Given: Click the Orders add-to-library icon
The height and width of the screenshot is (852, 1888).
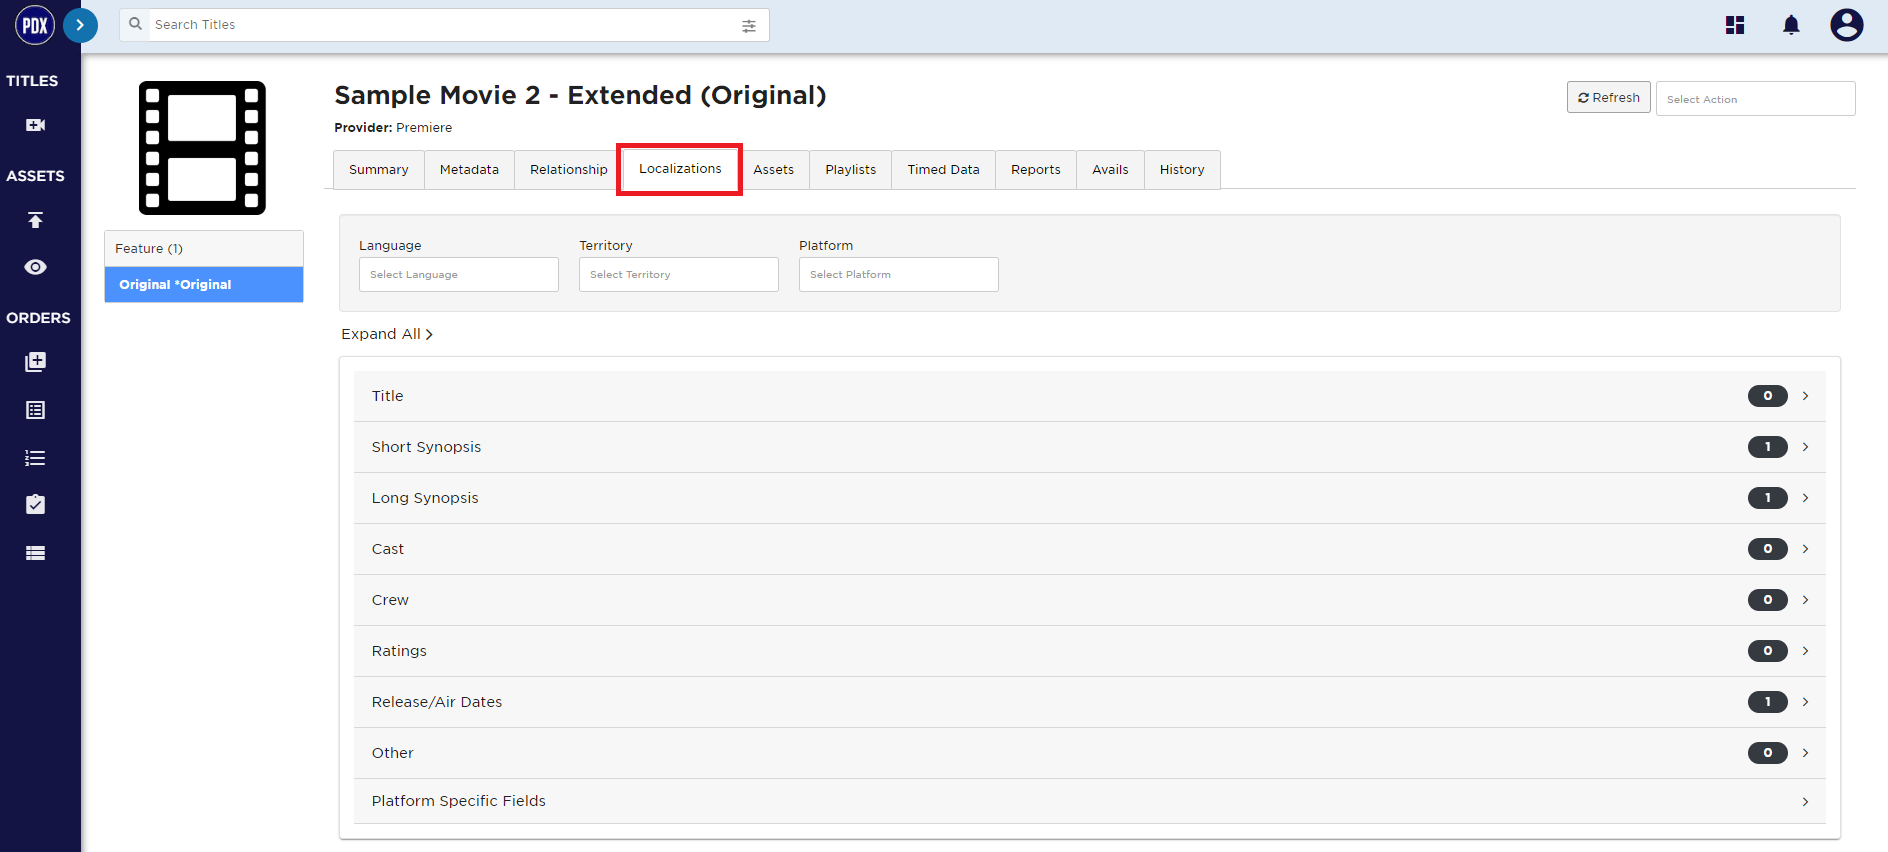Looking at the screenshot, I should [35, 362].
